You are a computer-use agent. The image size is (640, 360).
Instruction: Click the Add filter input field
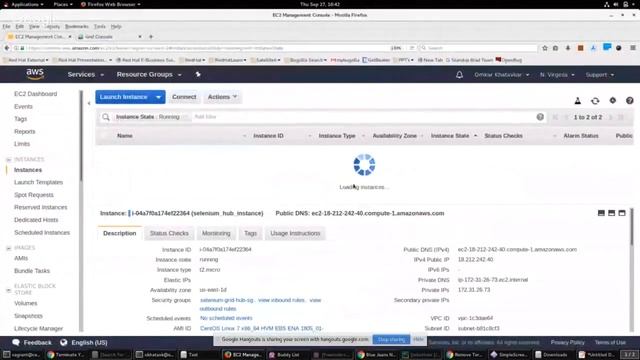(363, 117)
